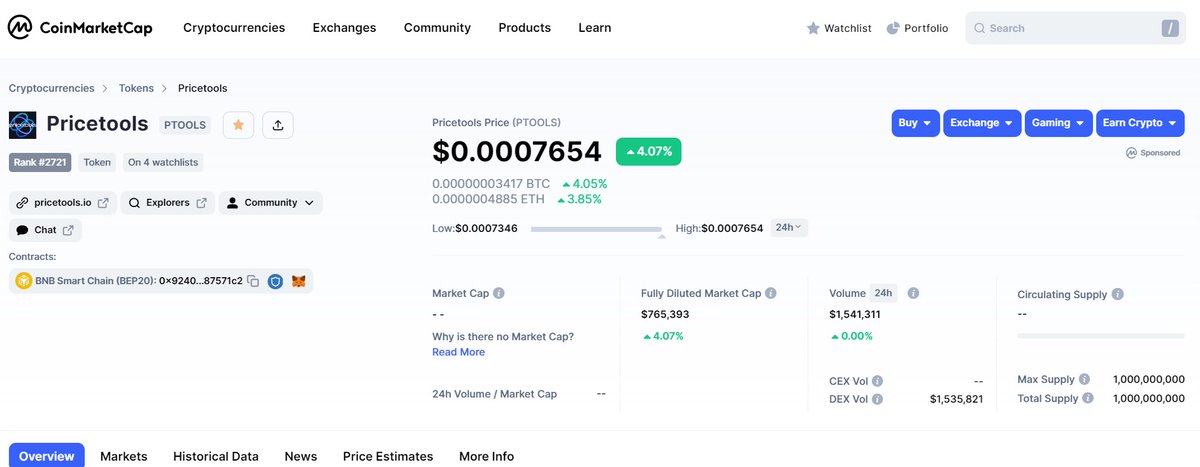
Task: Expand the Community links dropdown
Action: (x=270, y=203)
